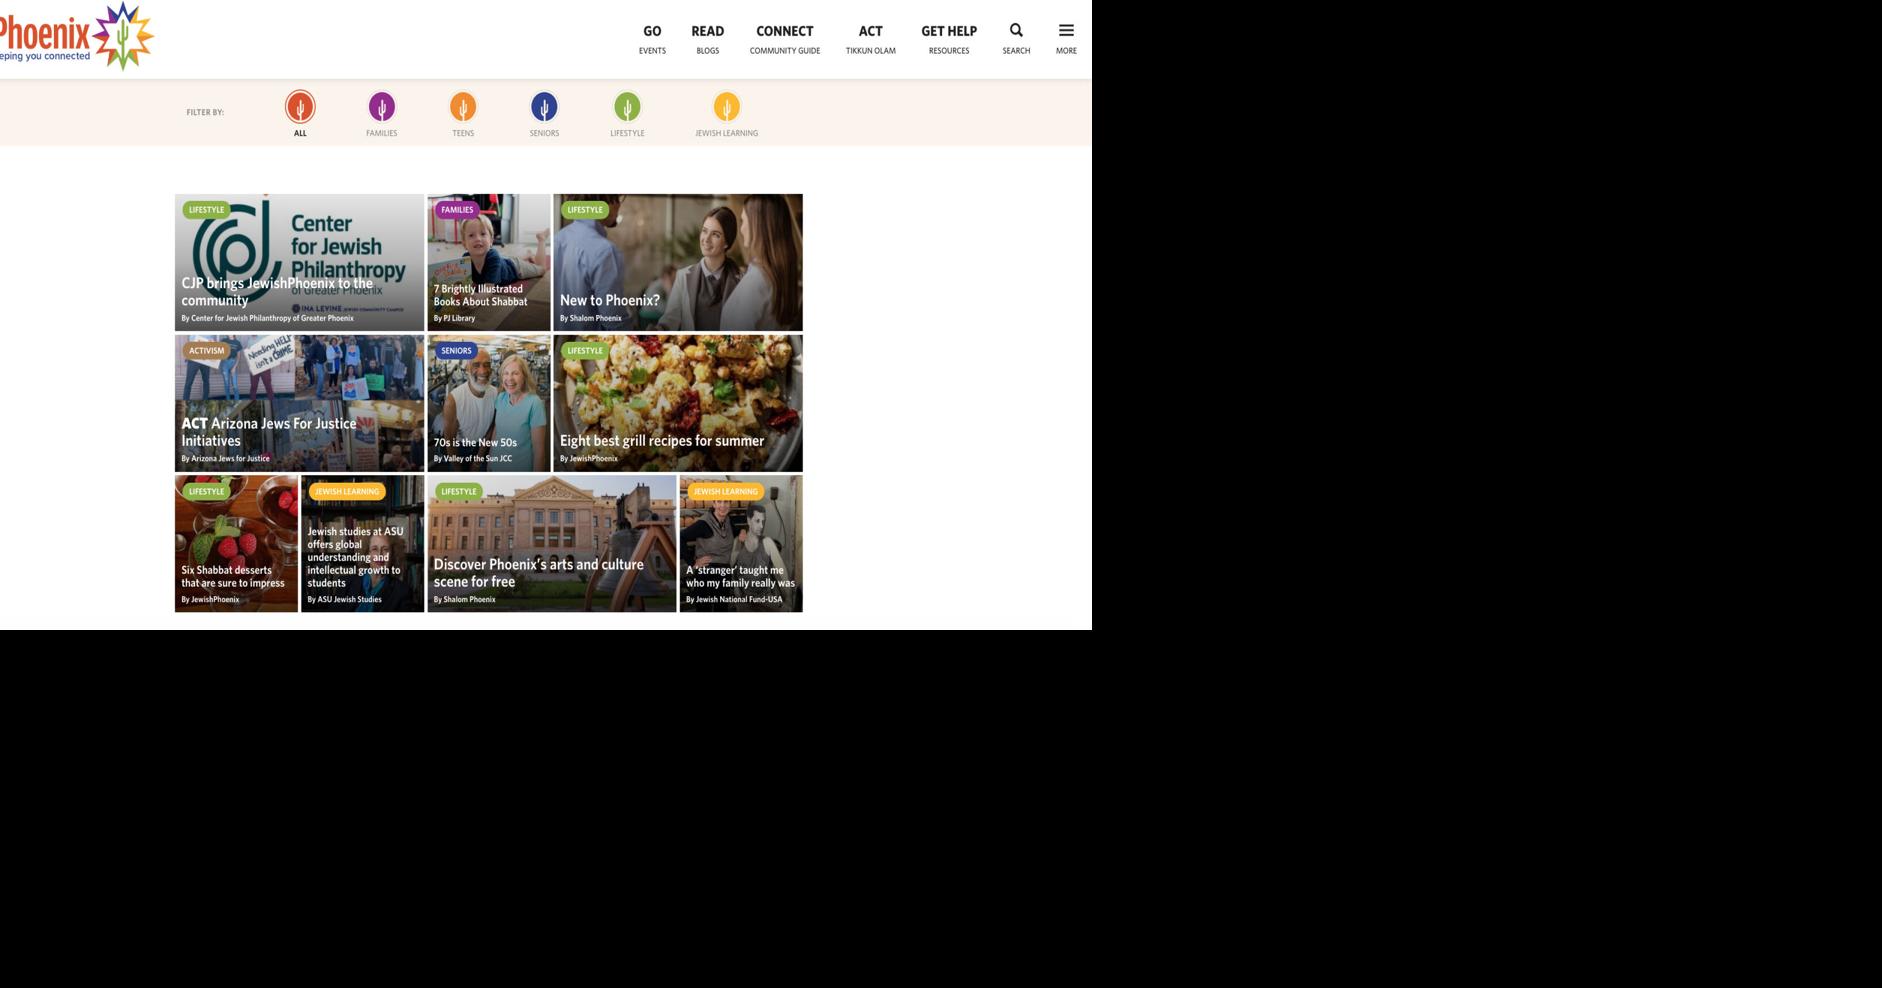Open GO Events menu
This screenshot has width=1882, height=988.
pos(652,39)
